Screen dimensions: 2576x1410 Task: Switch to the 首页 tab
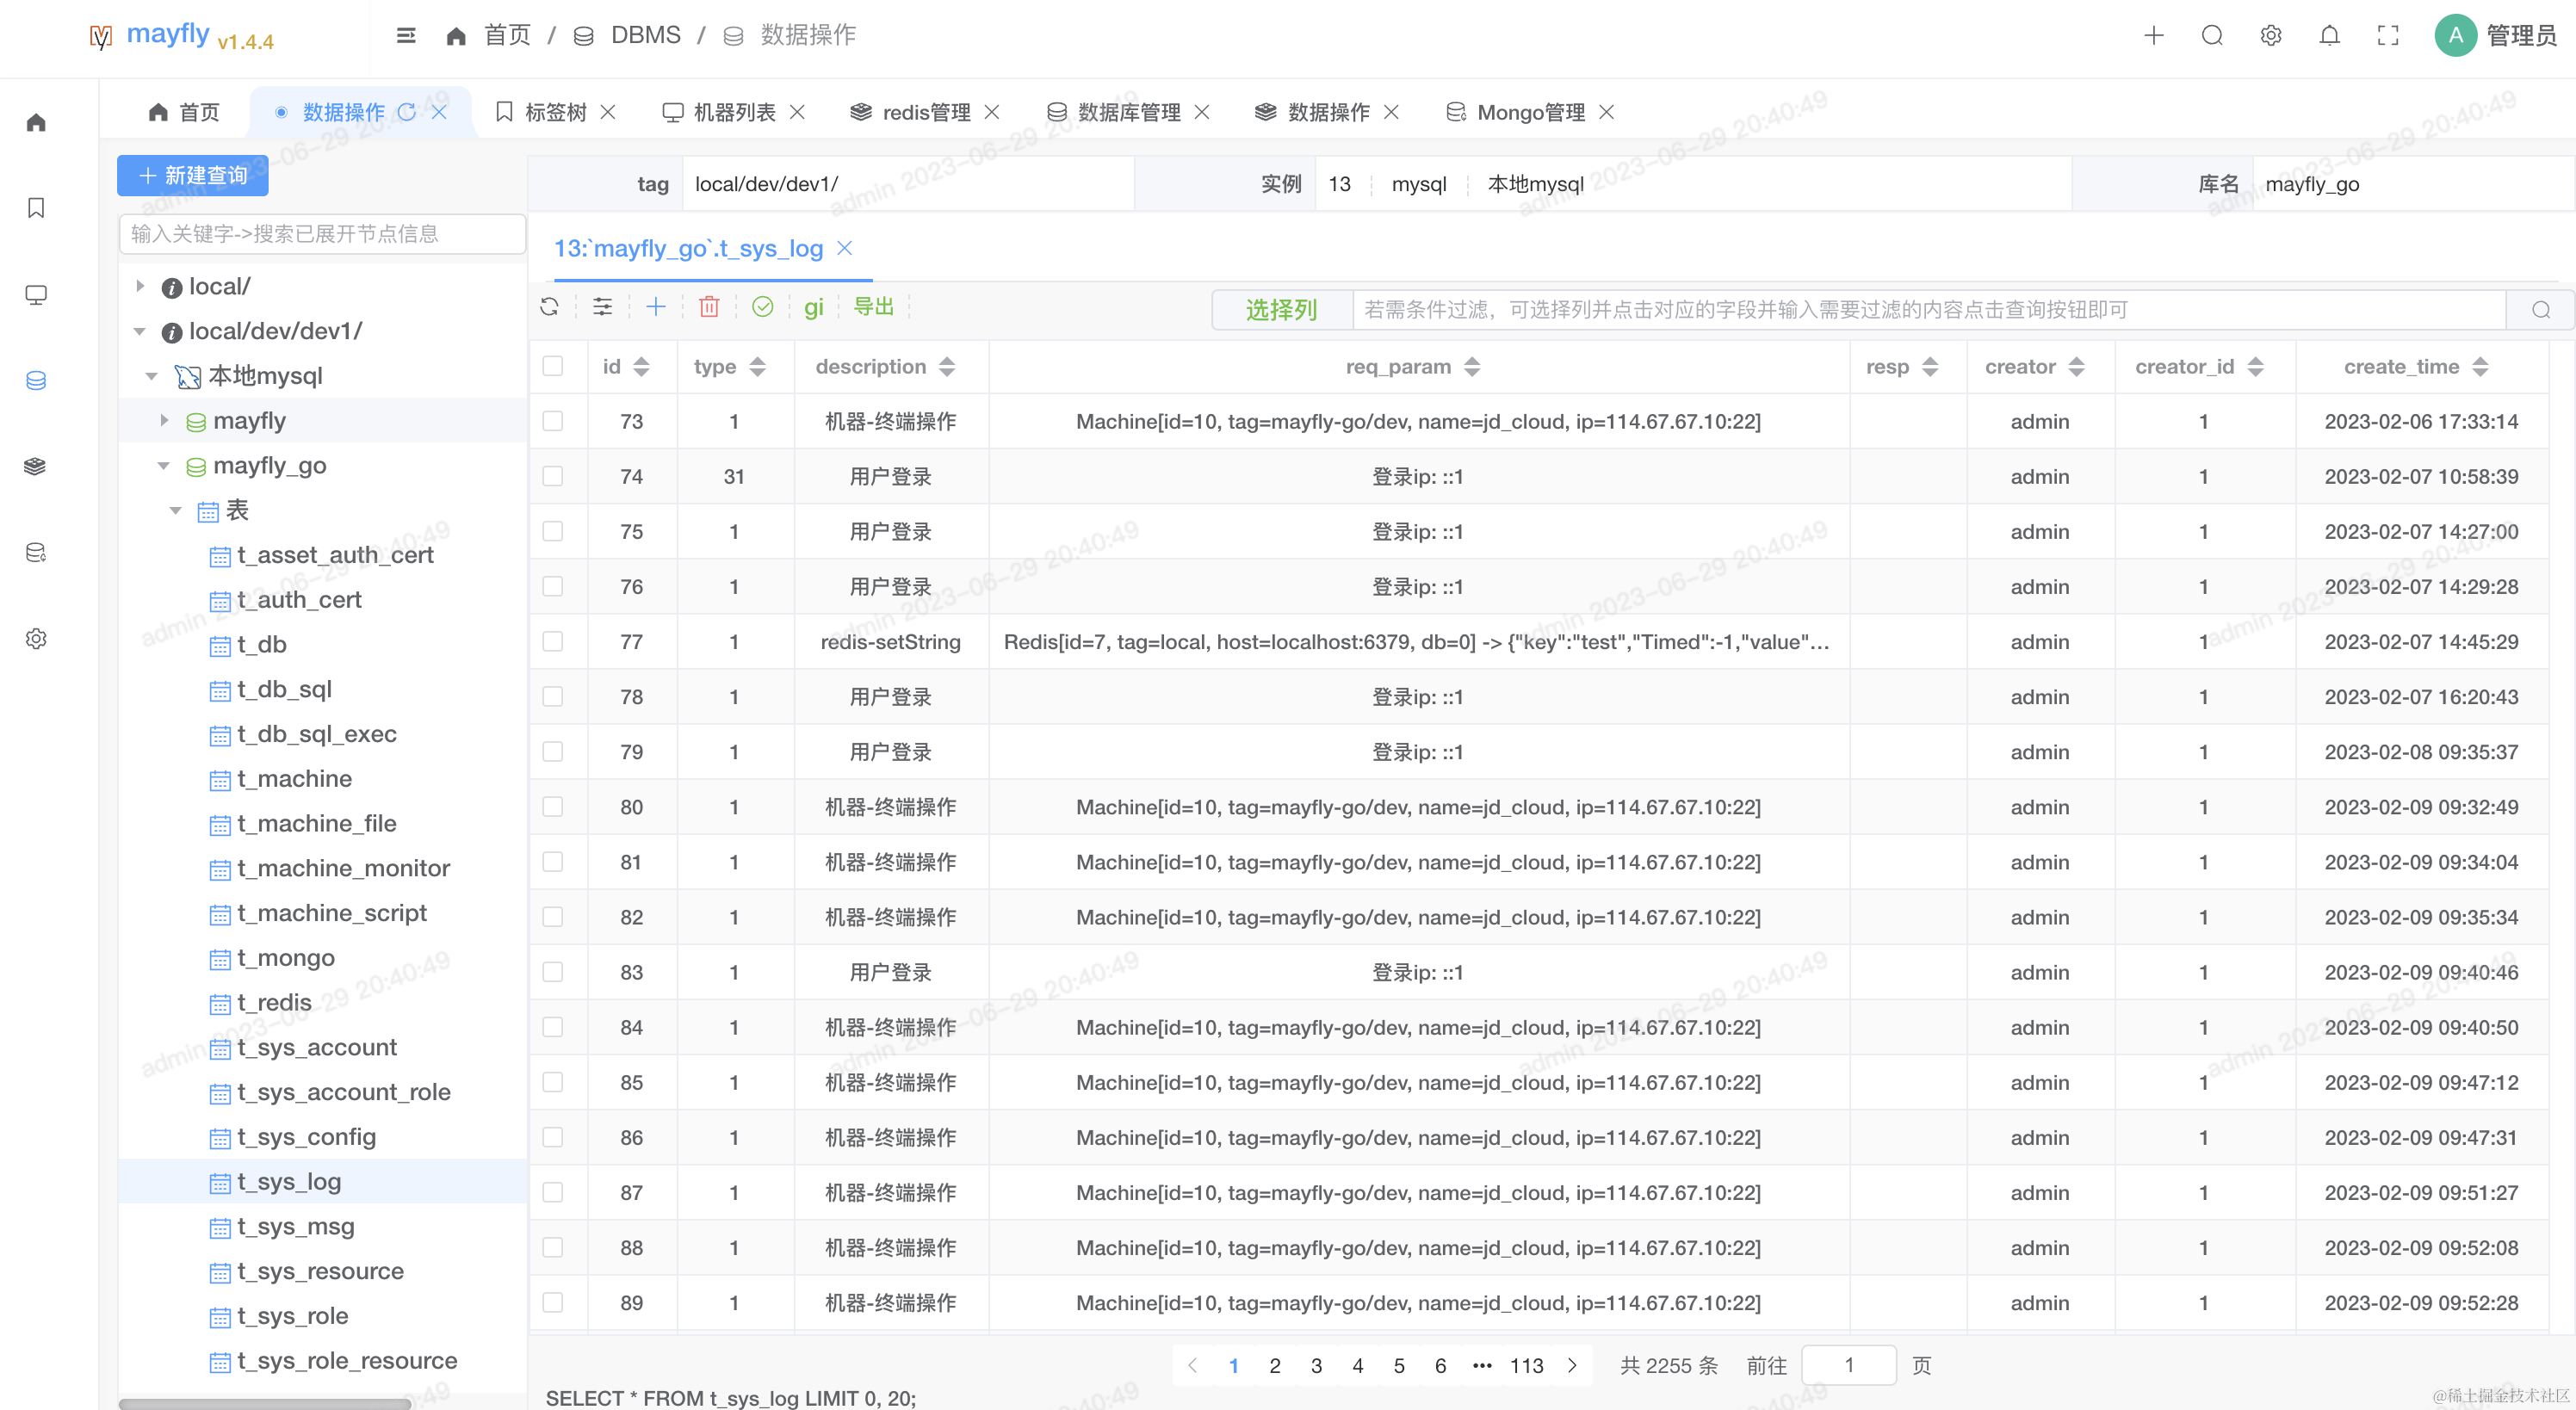[x=184, y=112]
